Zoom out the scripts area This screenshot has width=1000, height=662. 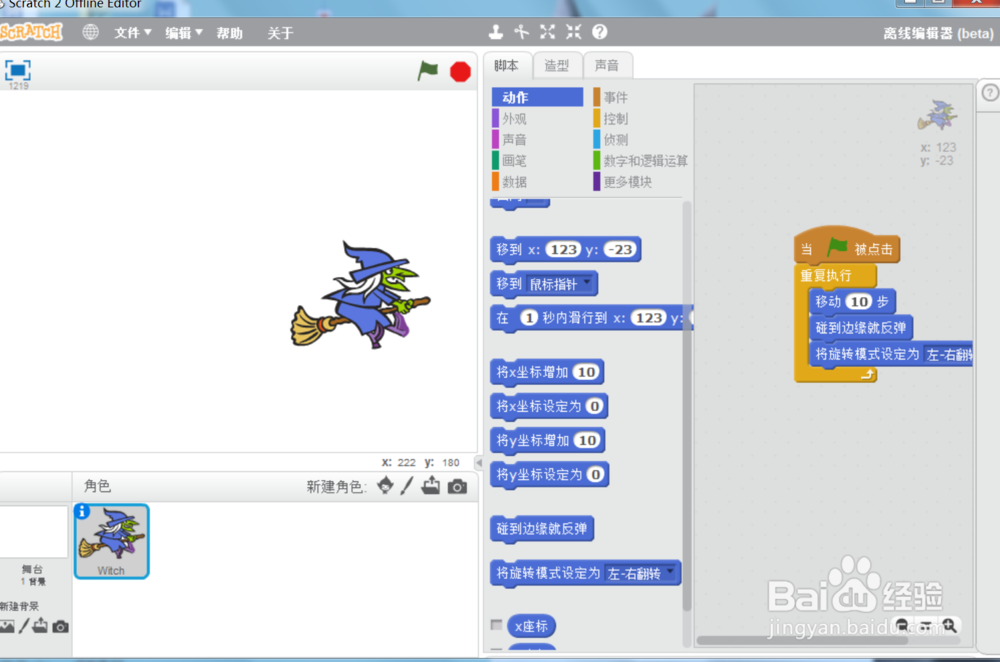[902, 625]
